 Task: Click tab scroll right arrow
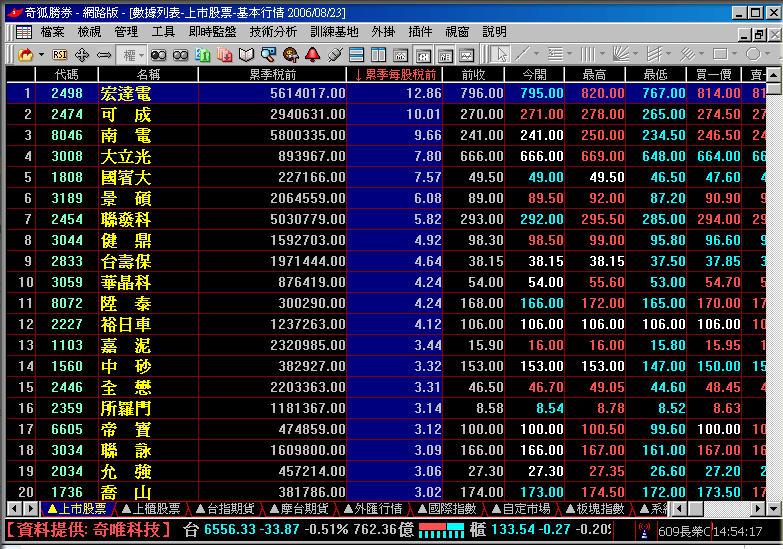31,509
